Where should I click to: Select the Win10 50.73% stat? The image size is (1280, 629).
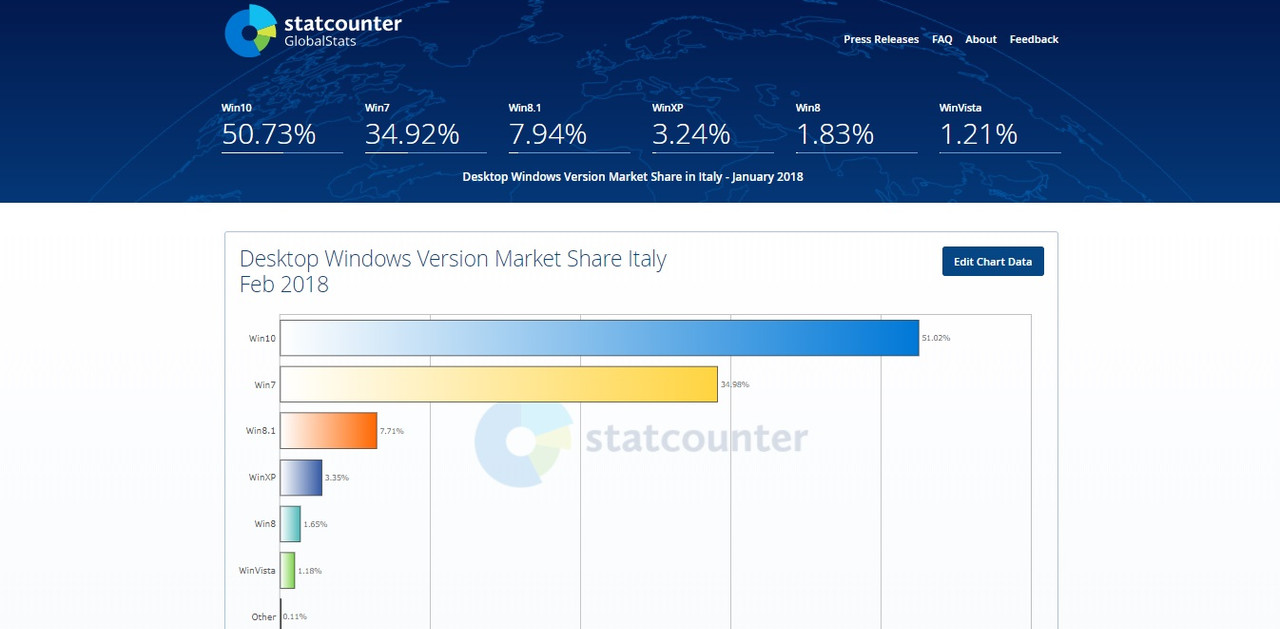point(282,127)
